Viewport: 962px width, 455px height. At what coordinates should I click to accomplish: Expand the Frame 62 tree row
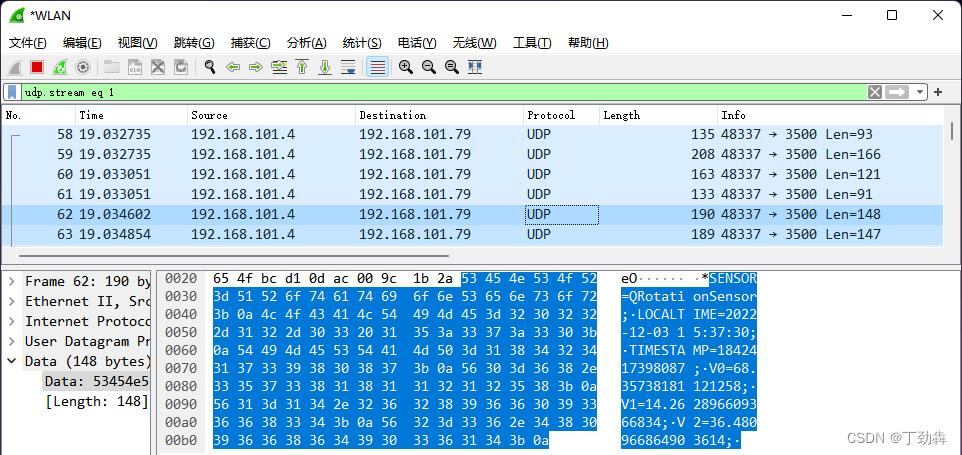tap(12, 281)
